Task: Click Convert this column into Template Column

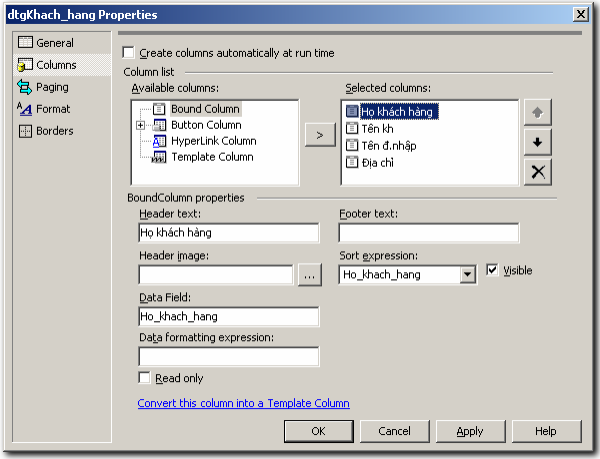Action: point(243,403)
